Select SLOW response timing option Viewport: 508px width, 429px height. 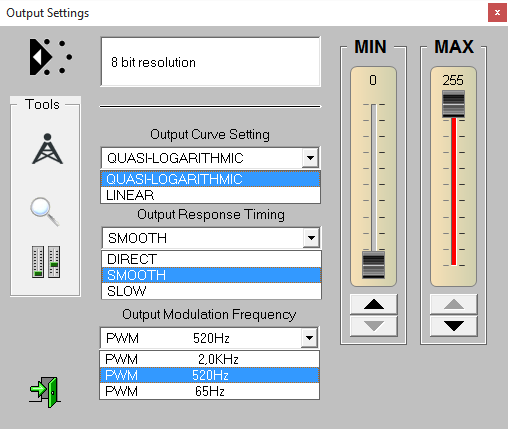pyautogui.click(x=211, y=291)
